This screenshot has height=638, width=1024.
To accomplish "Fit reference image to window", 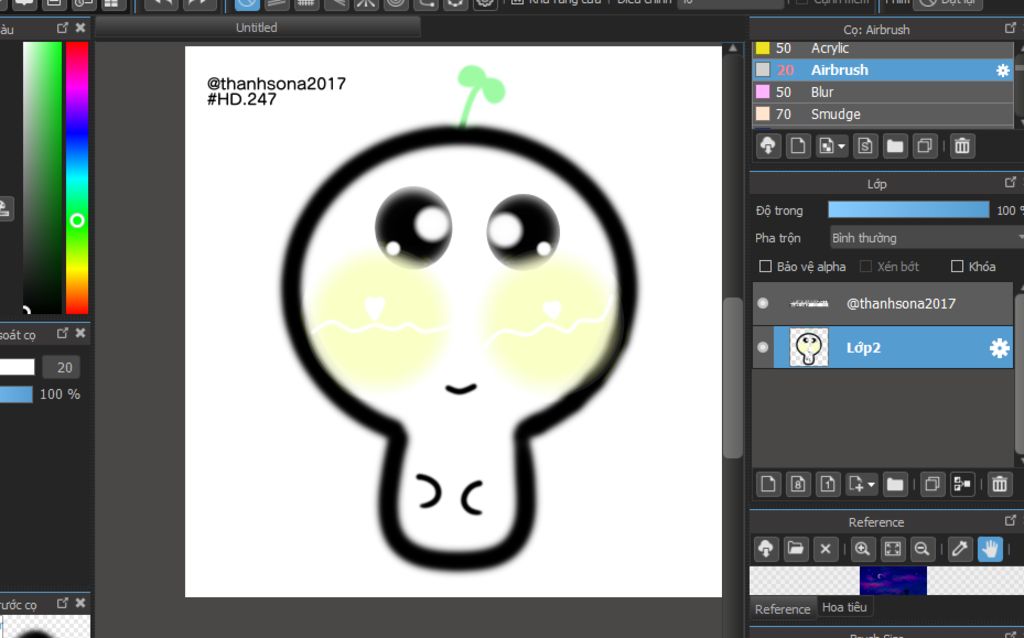I will point(892,549).
